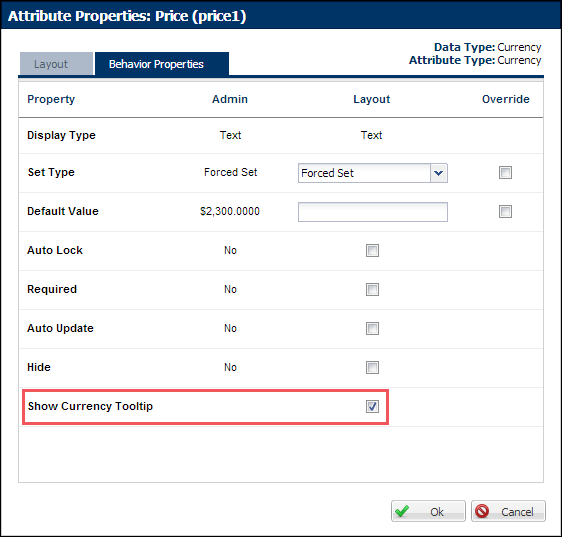Viewport: 562px width, 537px height.
Task: Switch to the Layout tab
Action: click(56, 64)
